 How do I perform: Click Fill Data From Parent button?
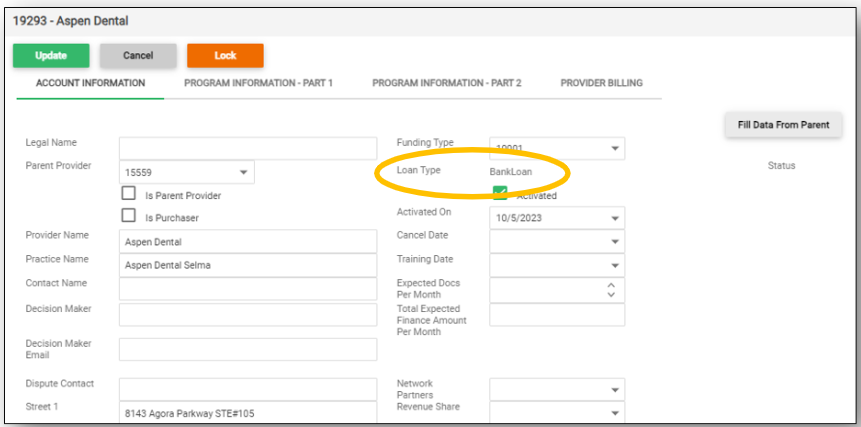point(783,125)
